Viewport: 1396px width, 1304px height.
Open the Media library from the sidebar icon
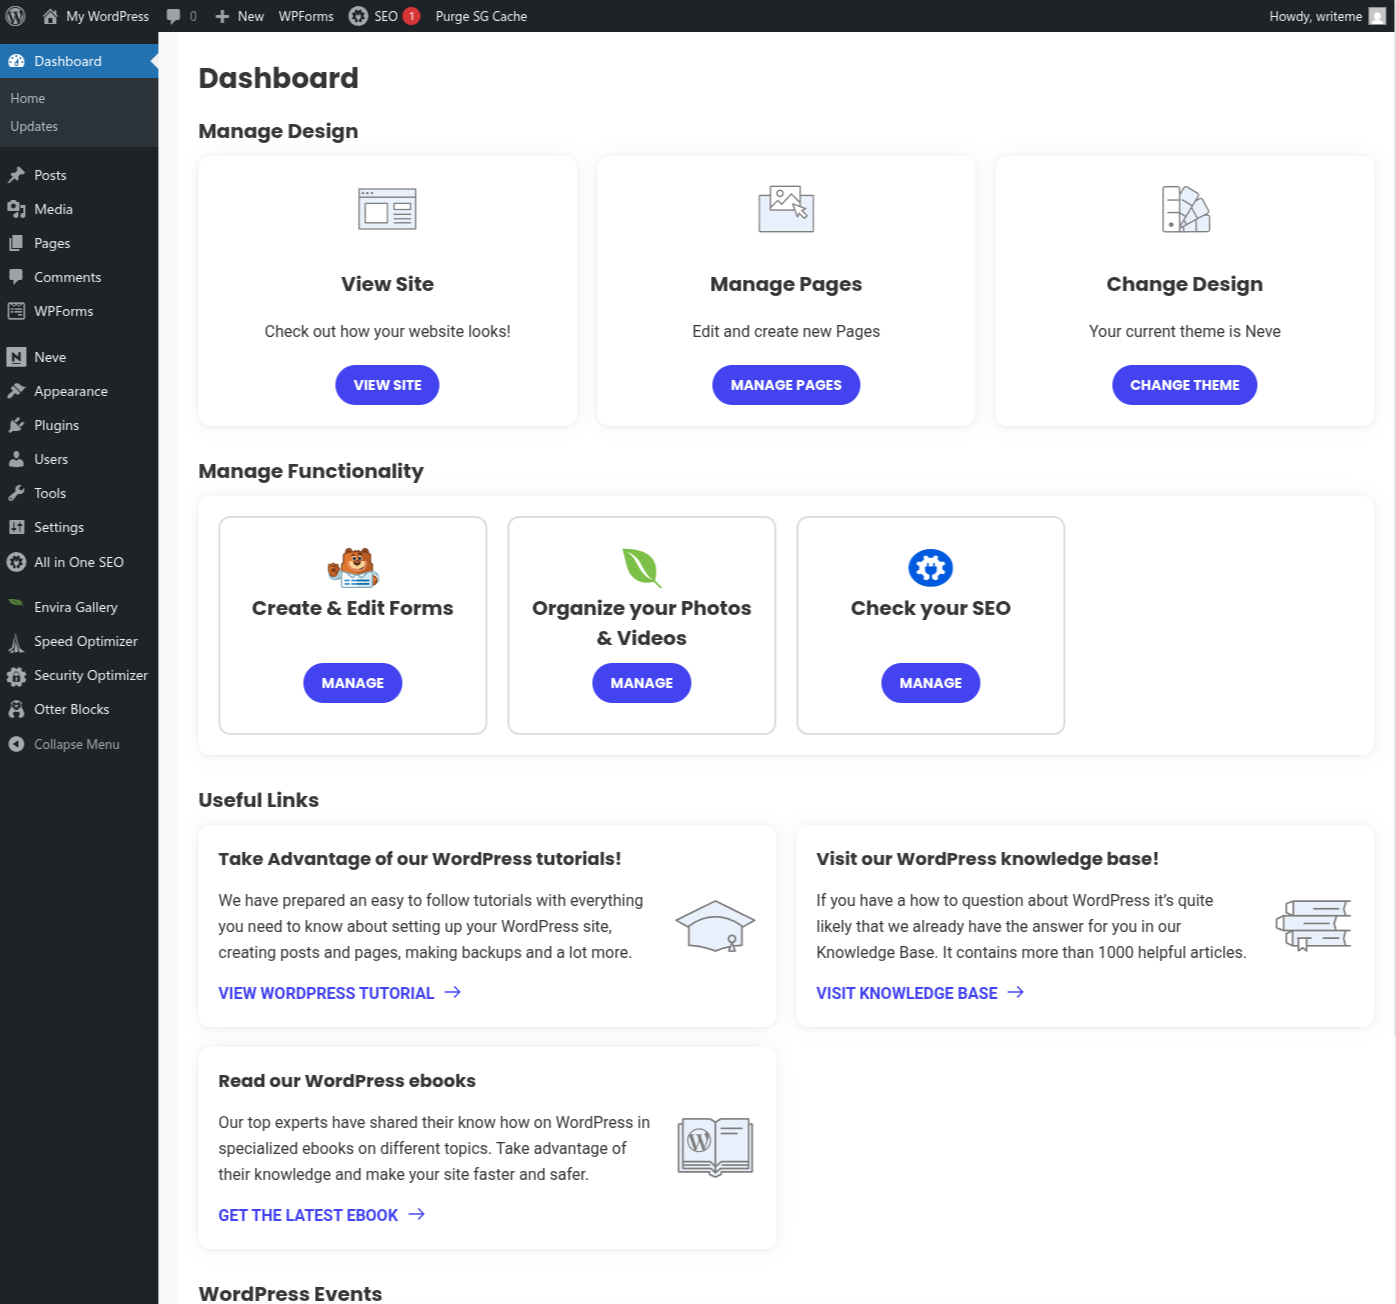click(x=17, y=208)
